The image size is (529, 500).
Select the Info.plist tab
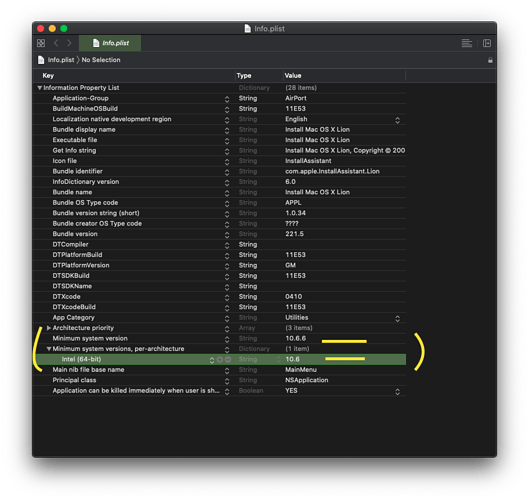[110, 43]
